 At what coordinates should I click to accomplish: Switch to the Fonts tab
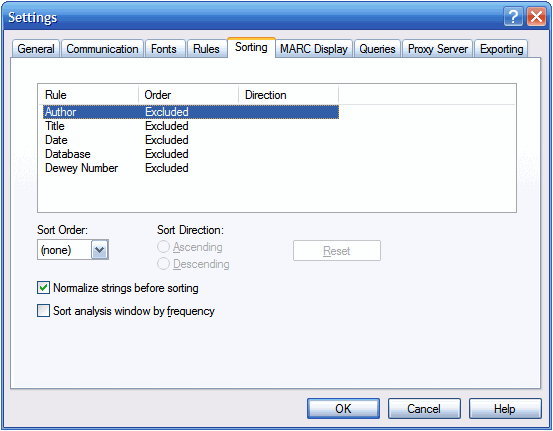click(x=164, y=49)
